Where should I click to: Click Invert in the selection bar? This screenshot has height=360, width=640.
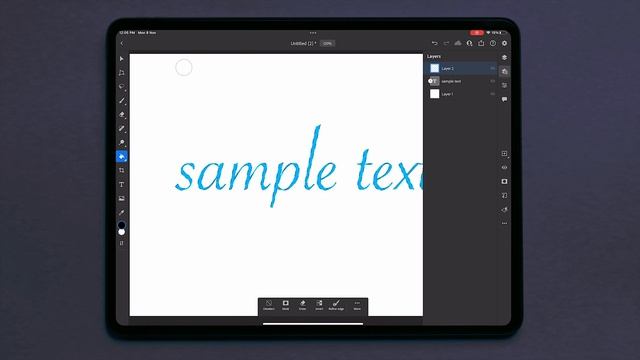coord(319,305)
